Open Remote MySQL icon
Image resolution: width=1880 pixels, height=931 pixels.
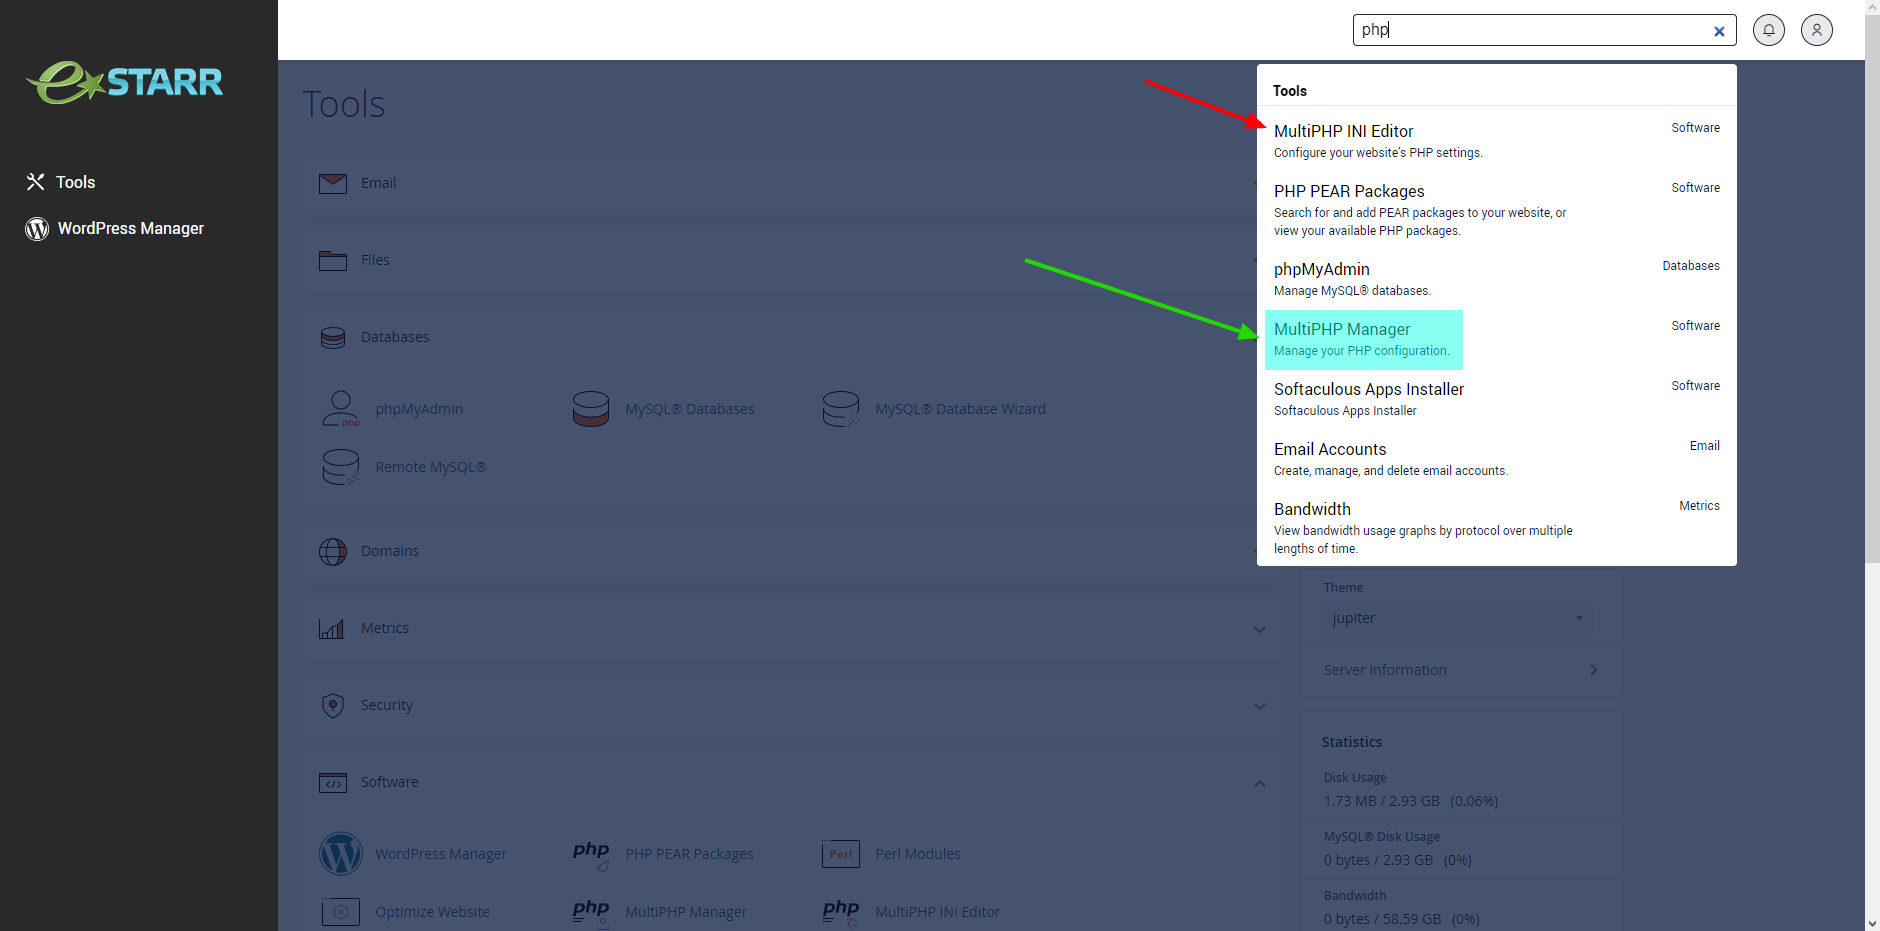pos(341,467)
